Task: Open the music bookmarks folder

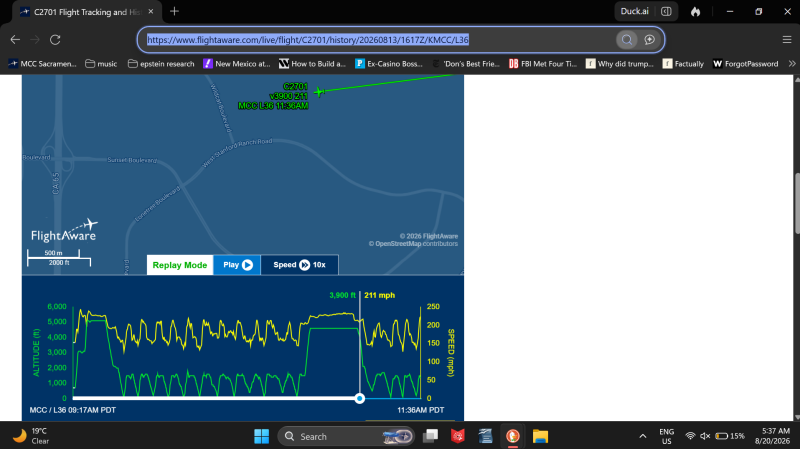Action: coord(101,64)
